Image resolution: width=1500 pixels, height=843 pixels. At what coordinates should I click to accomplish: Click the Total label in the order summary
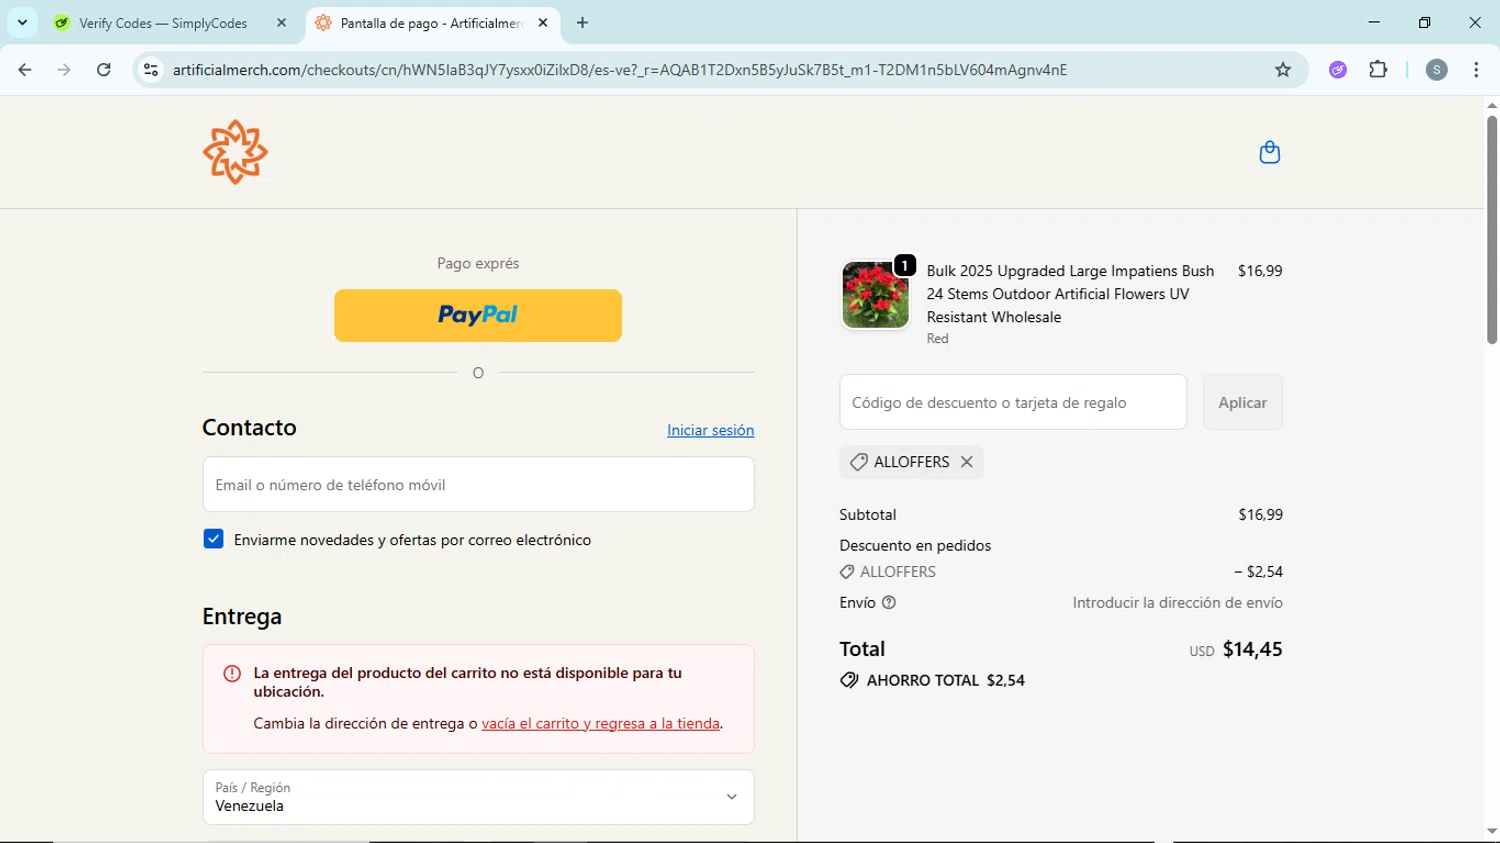[862, 649]
